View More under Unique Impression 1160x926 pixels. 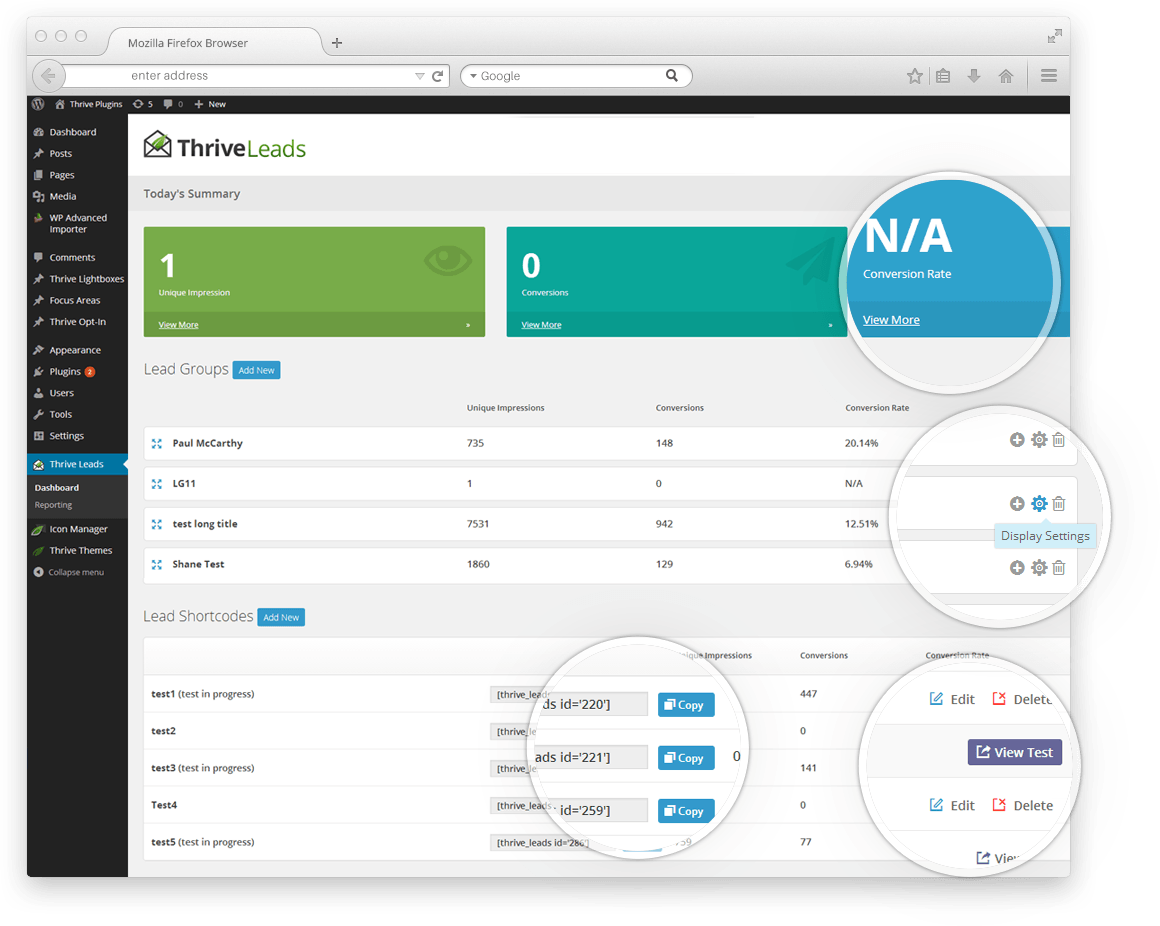click(178, 325)
